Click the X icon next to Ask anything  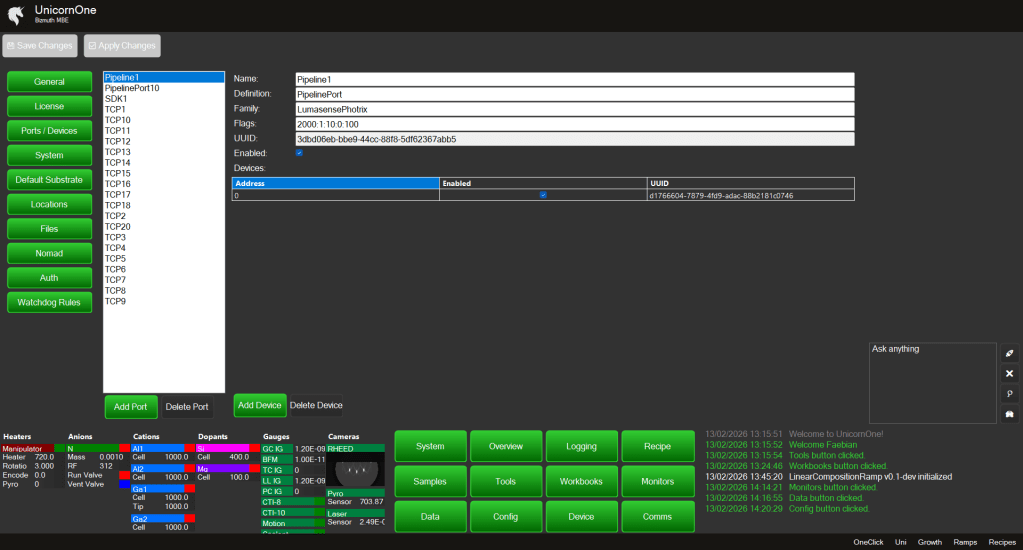[x=1009, y=373]
